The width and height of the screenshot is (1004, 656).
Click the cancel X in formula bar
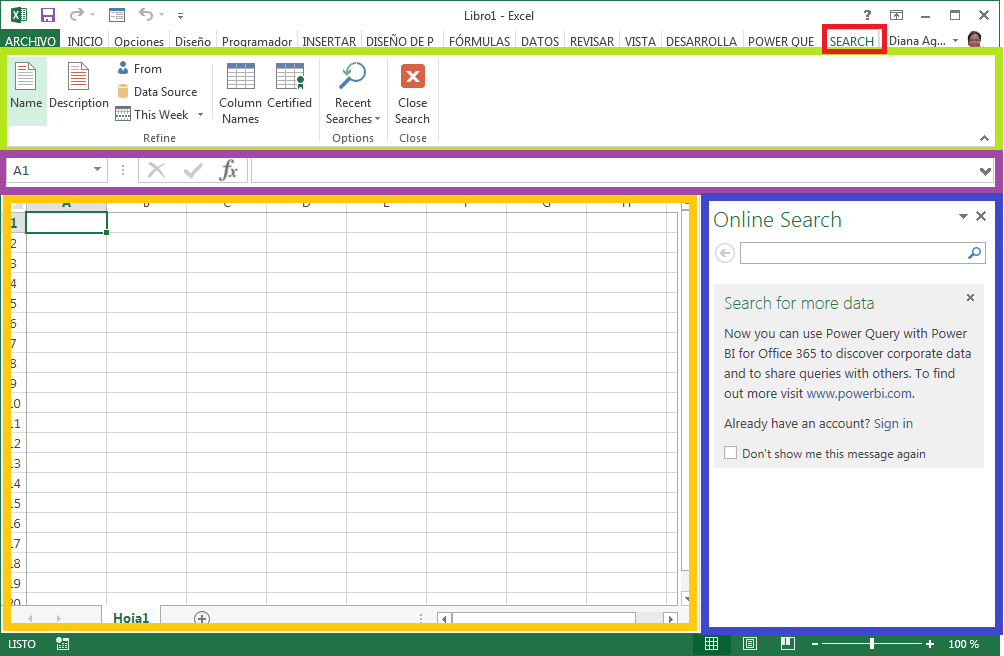(x=156, y=170)
